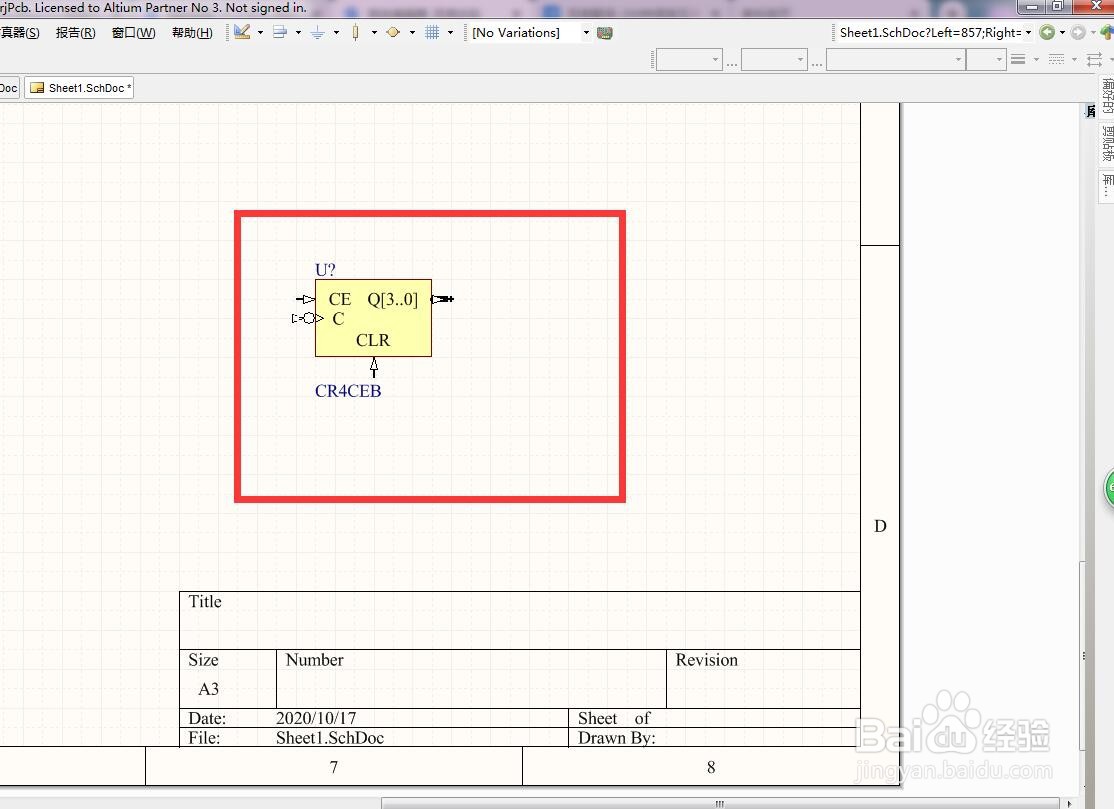The height and width of the screenshot is (809, 1114).
Task: Click the horizontal scrollbar thumb at bottom
Action: (719, 803)
